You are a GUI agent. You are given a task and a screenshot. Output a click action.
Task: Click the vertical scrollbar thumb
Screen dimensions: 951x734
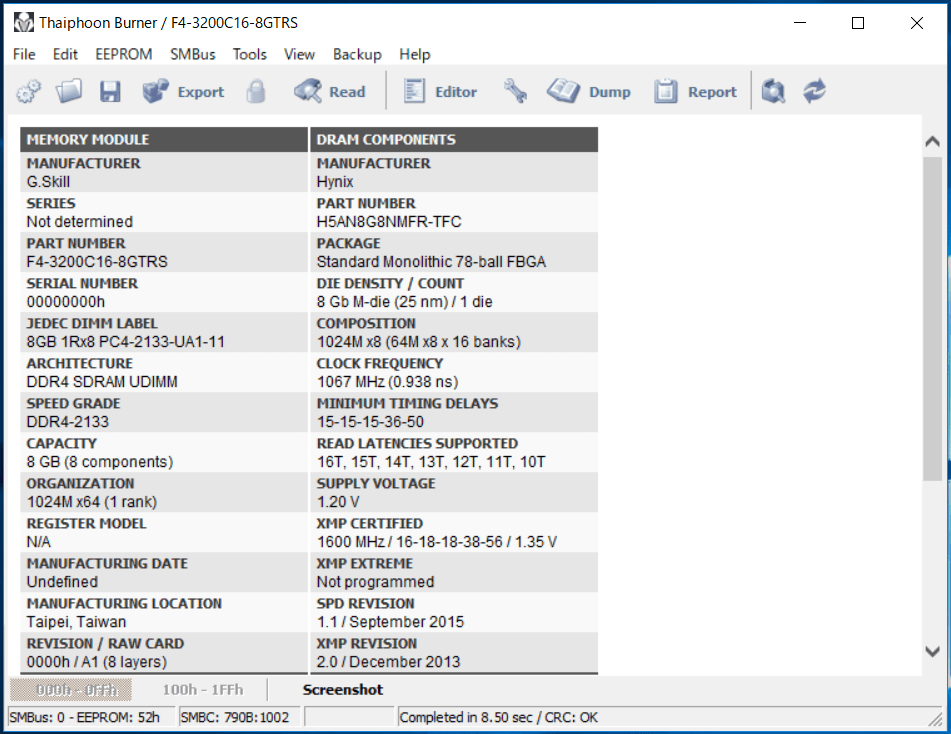(x=932, y=318)
